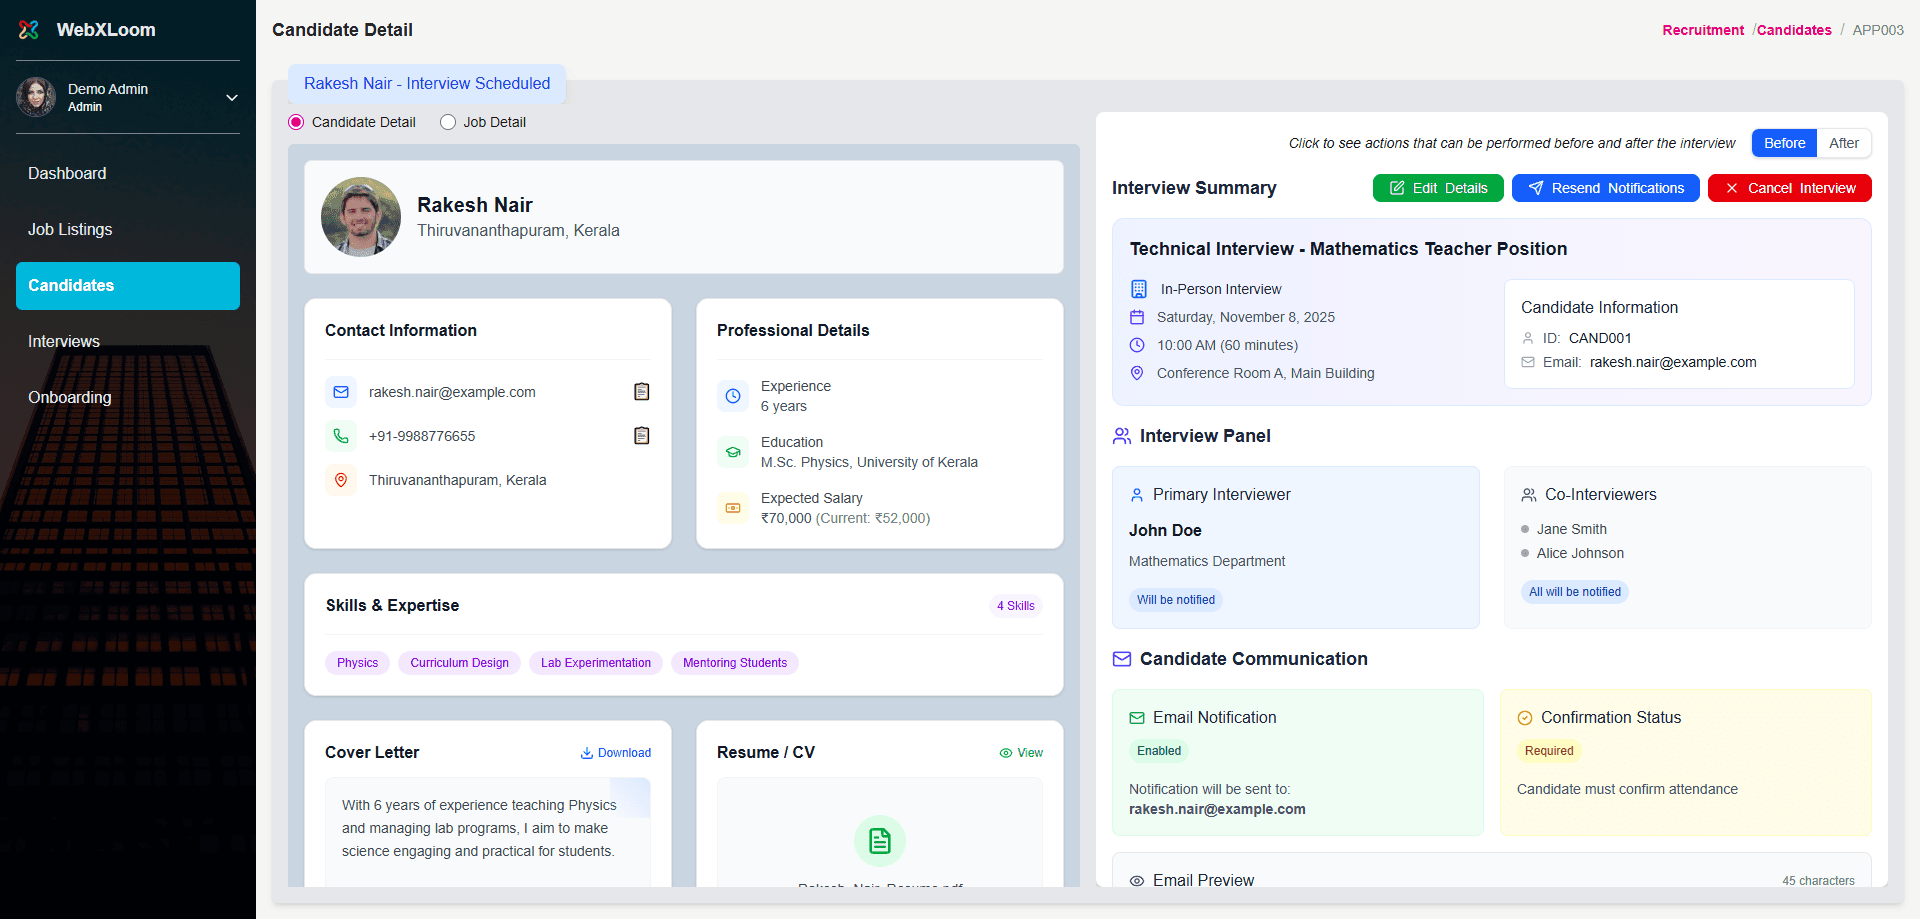The image size is (1920, 919).
Task: Open the Onboarding sidebar item
Action: [x=70, y=398]
